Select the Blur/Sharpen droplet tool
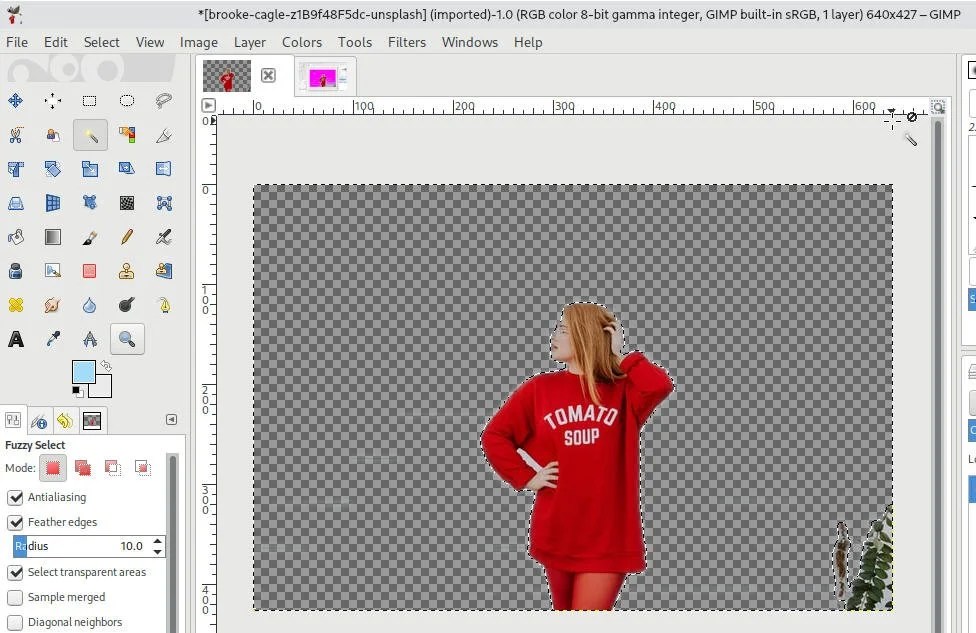 tap(90, 305)
